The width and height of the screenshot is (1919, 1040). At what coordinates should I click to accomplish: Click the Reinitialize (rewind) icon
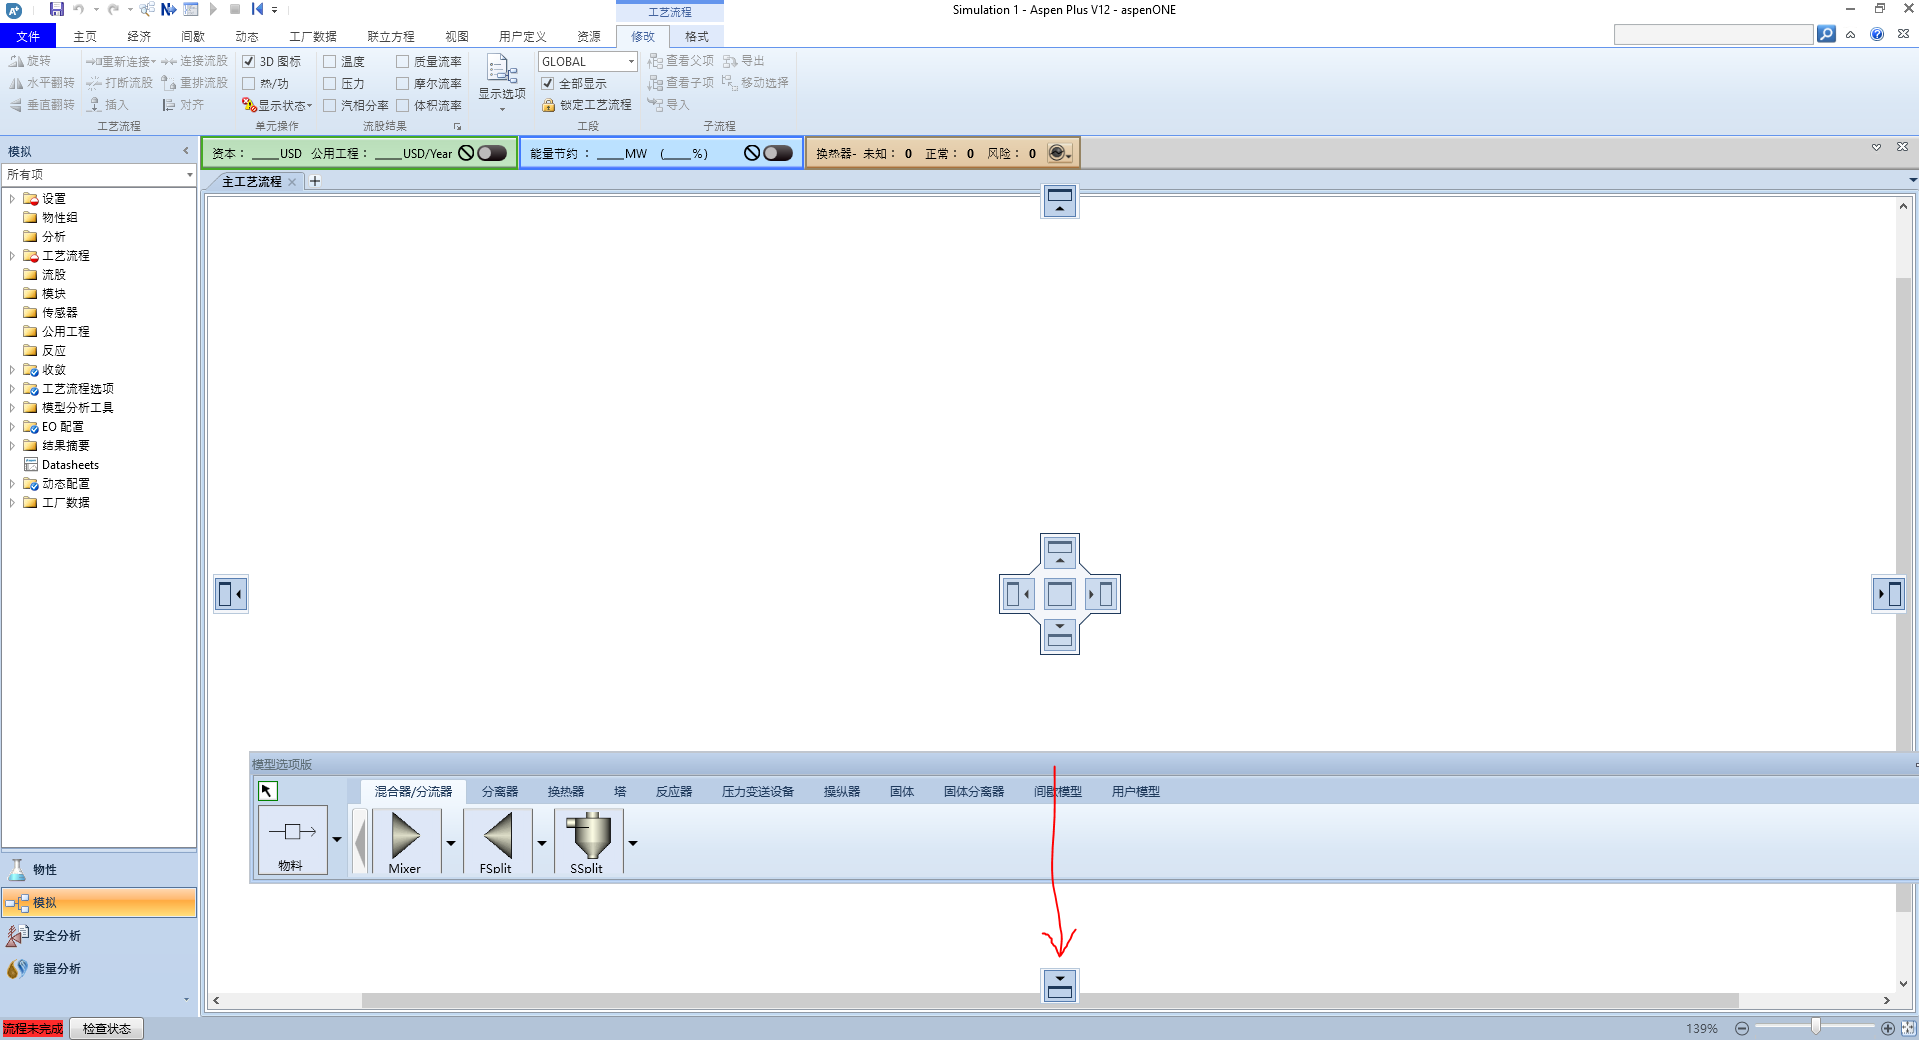[x=257, y=9]
